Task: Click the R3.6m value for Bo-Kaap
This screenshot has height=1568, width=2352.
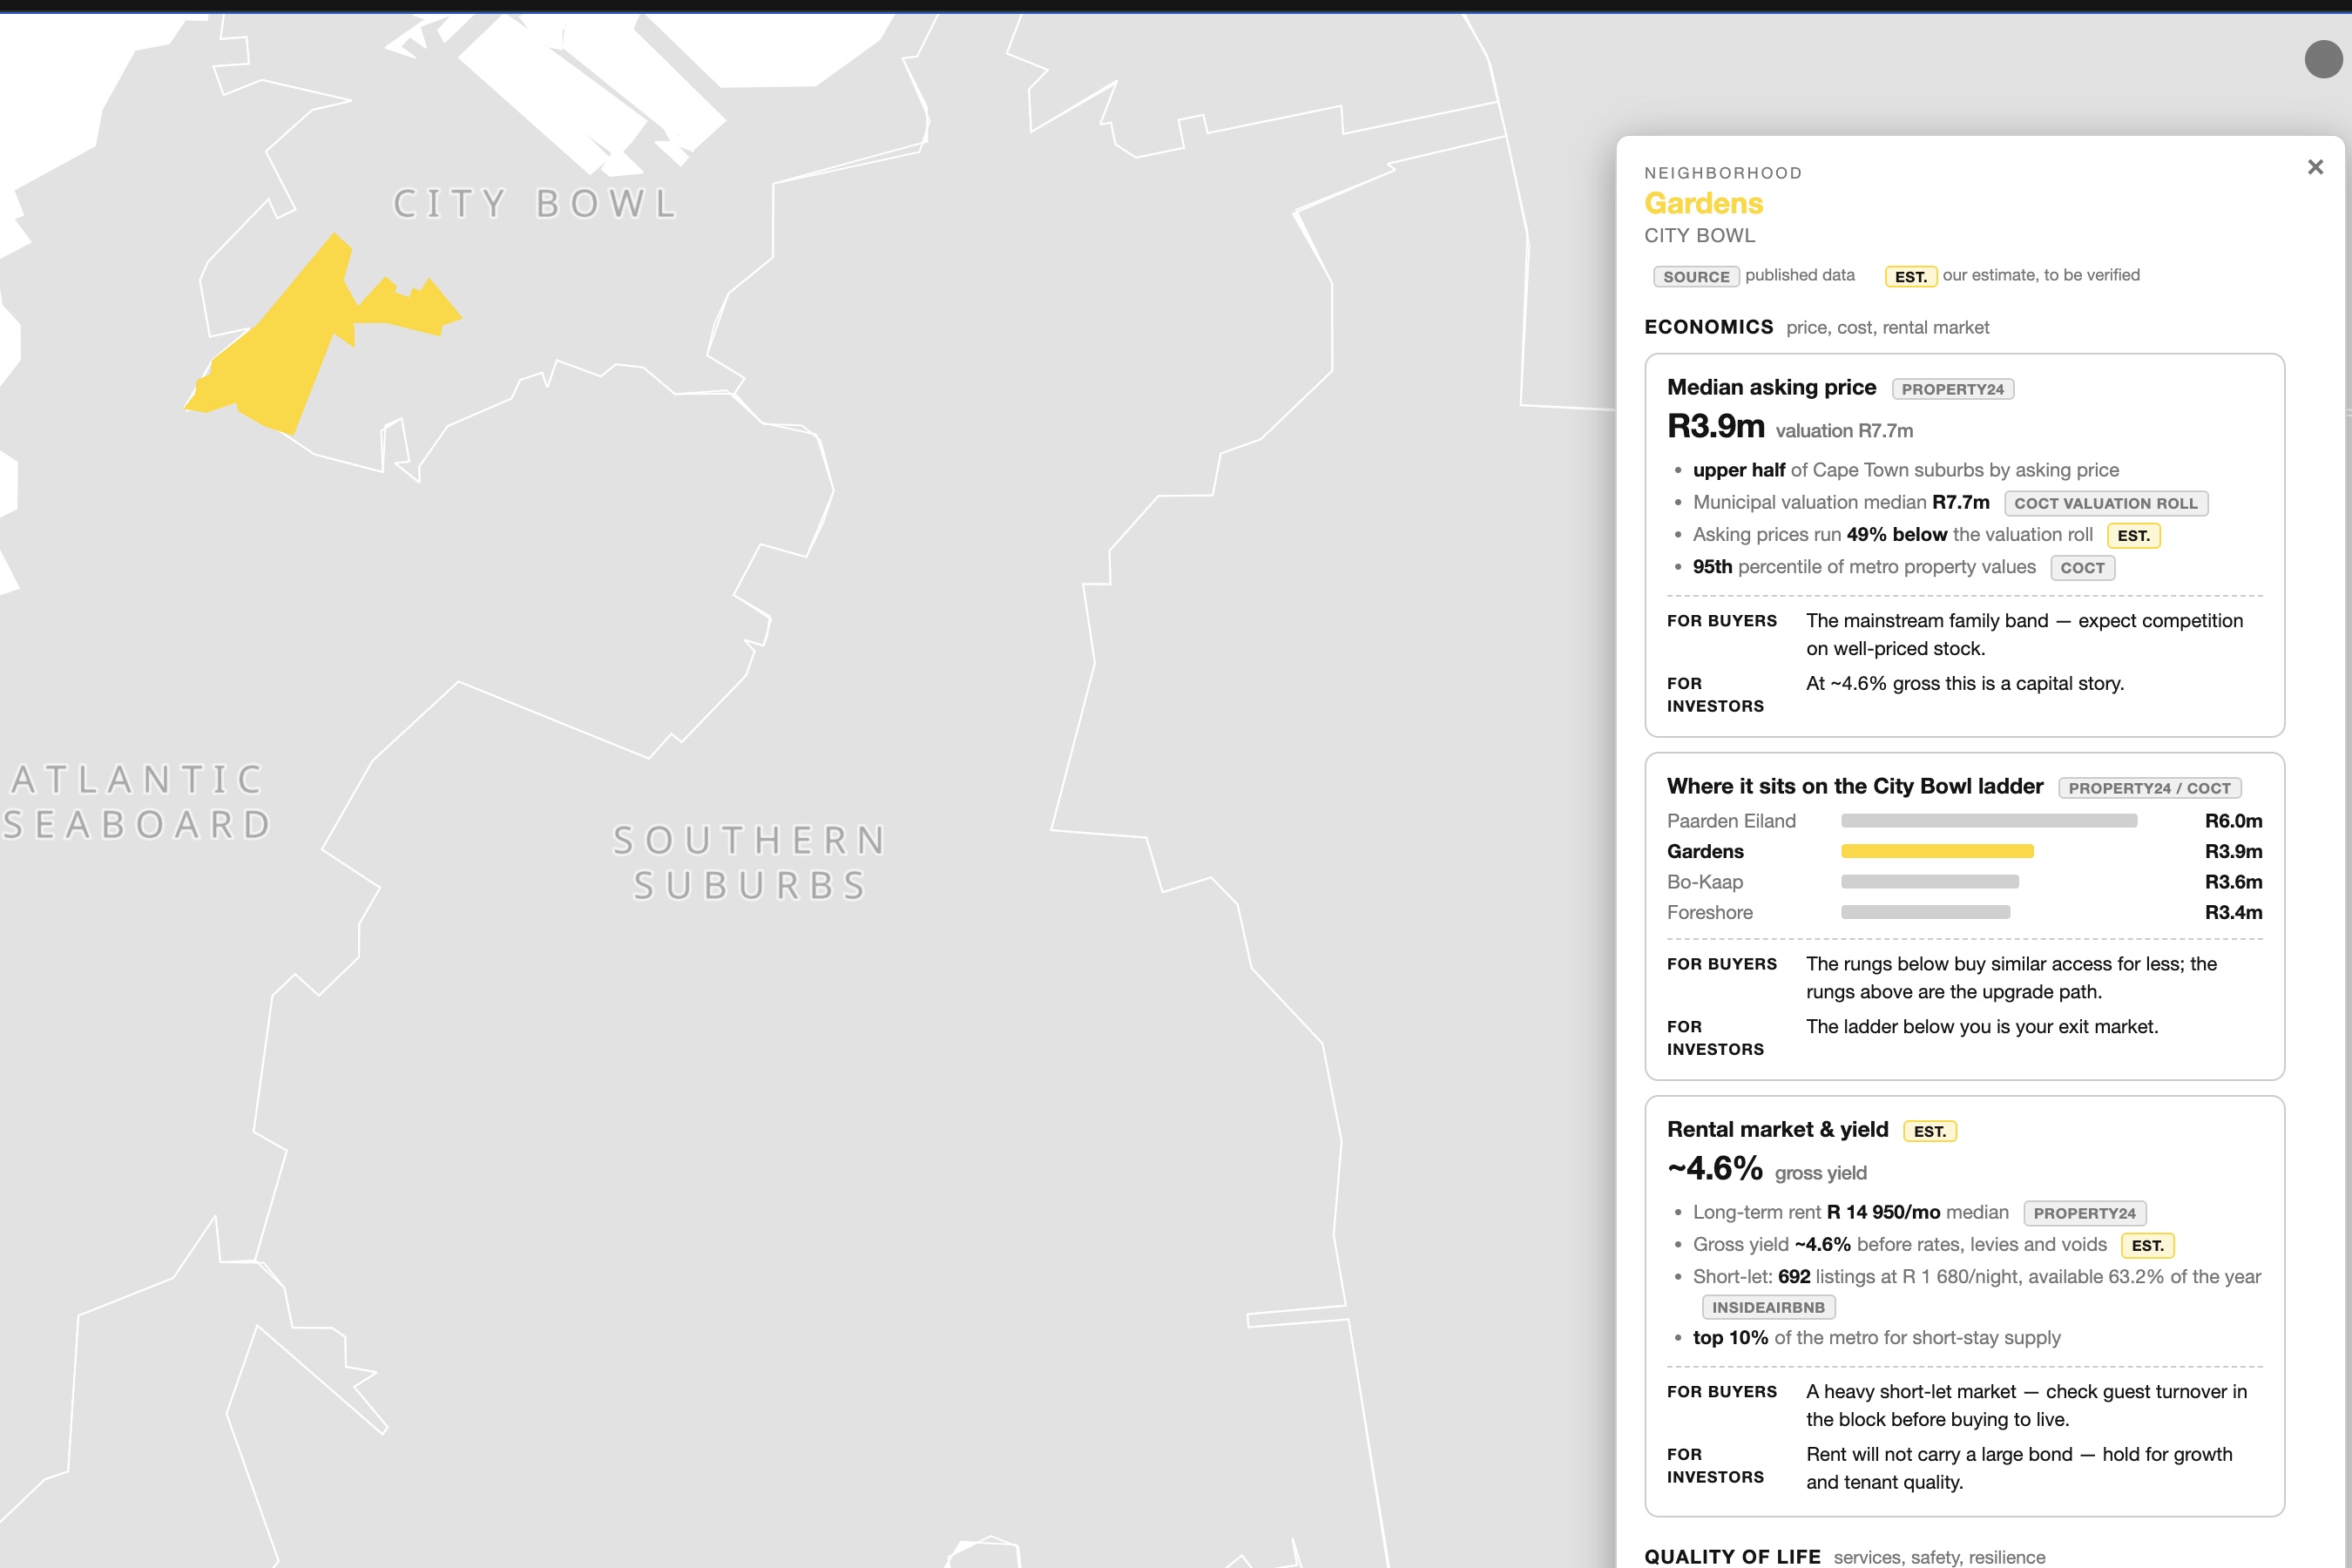Action: [x=2233, y=882]
